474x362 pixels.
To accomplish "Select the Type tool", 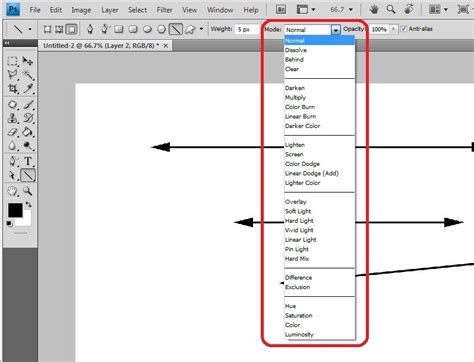I will click(x=28, y=161).
